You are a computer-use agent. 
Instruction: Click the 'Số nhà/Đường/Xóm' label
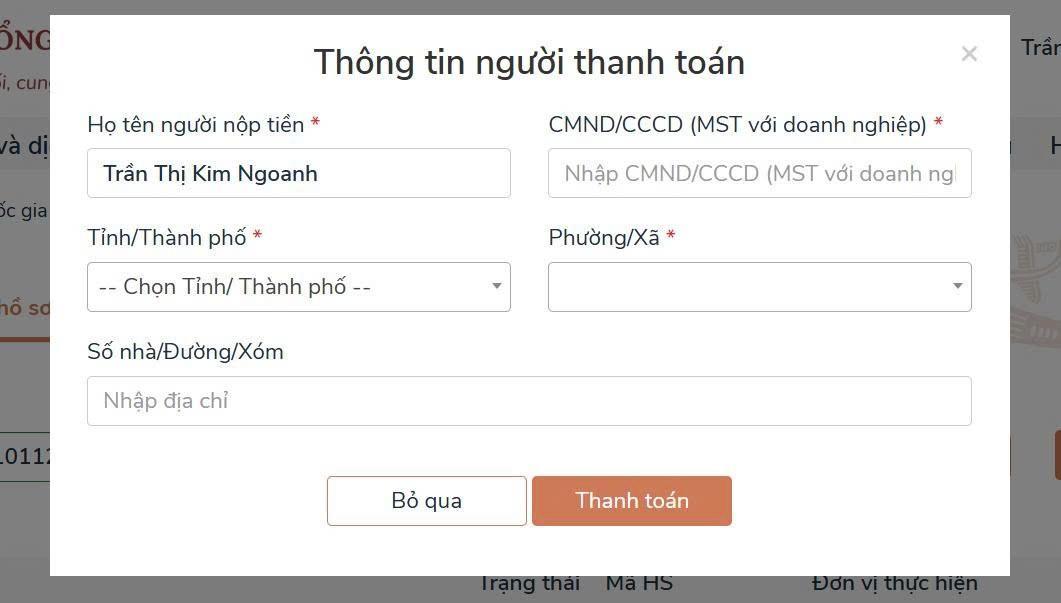pos(185,352)
